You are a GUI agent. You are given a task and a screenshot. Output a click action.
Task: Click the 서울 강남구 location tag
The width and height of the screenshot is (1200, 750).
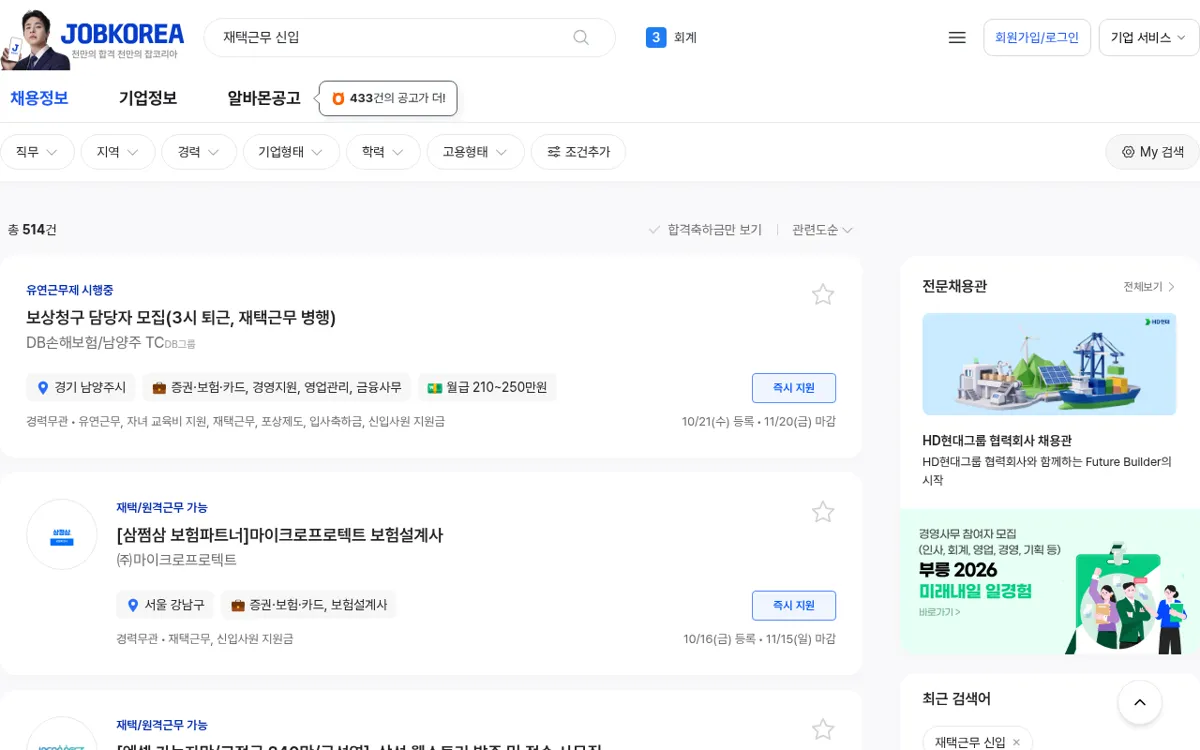click(166, 605)
